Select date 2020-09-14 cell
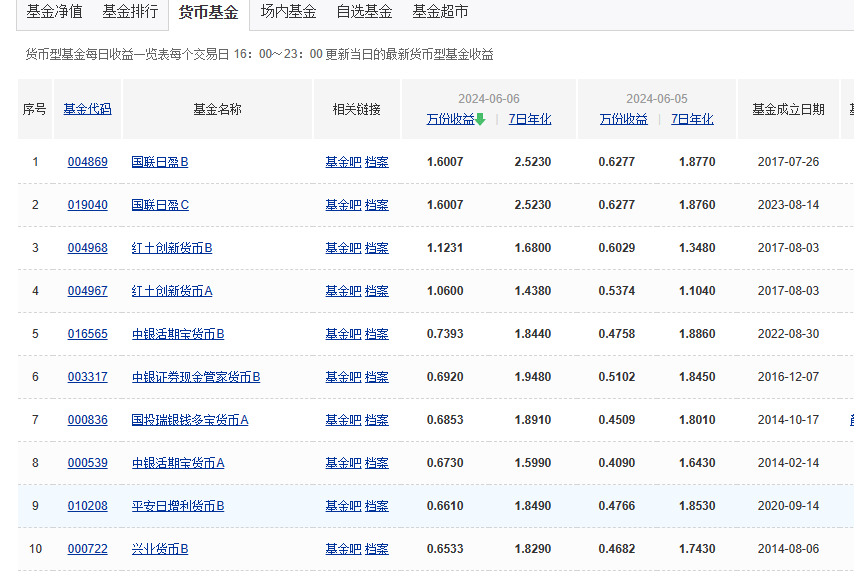 pyautogui.click(x=788, y=506)
